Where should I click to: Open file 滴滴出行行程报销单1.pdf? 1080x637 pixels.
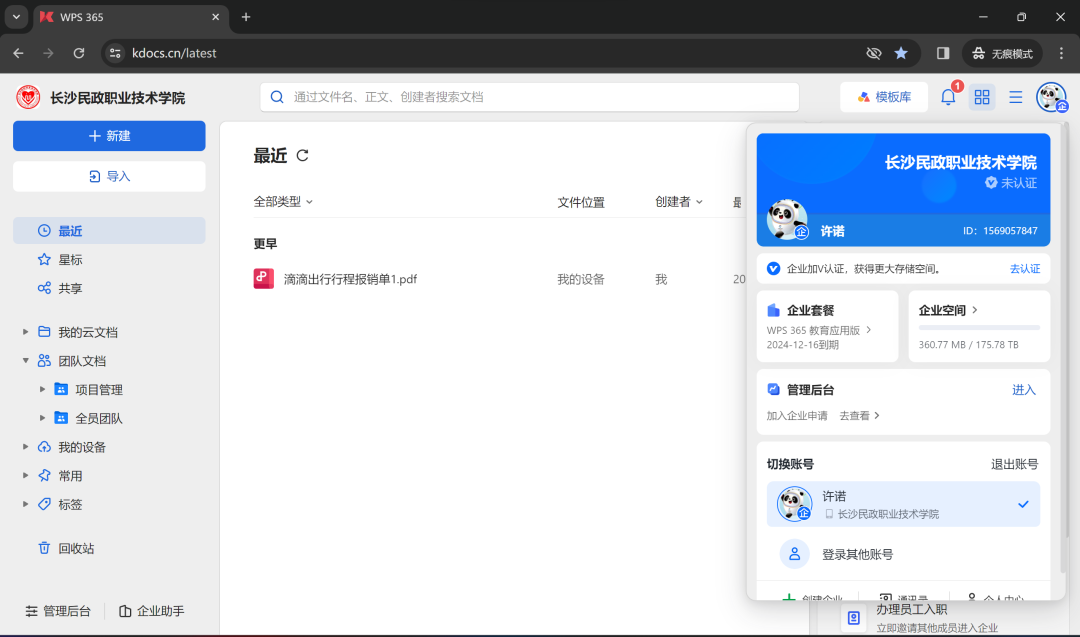point(350,279)
